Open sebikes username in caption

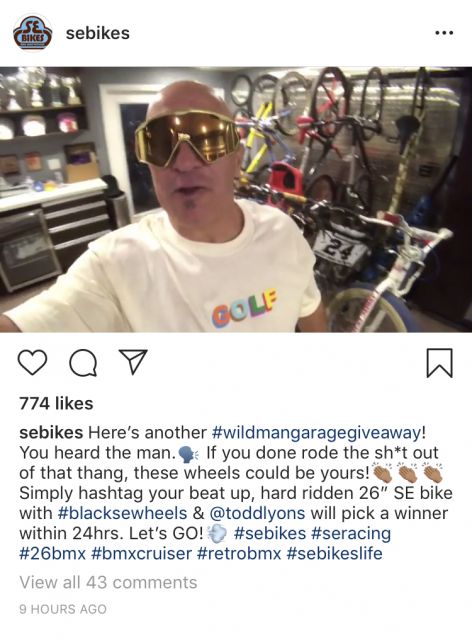[51, 433]
